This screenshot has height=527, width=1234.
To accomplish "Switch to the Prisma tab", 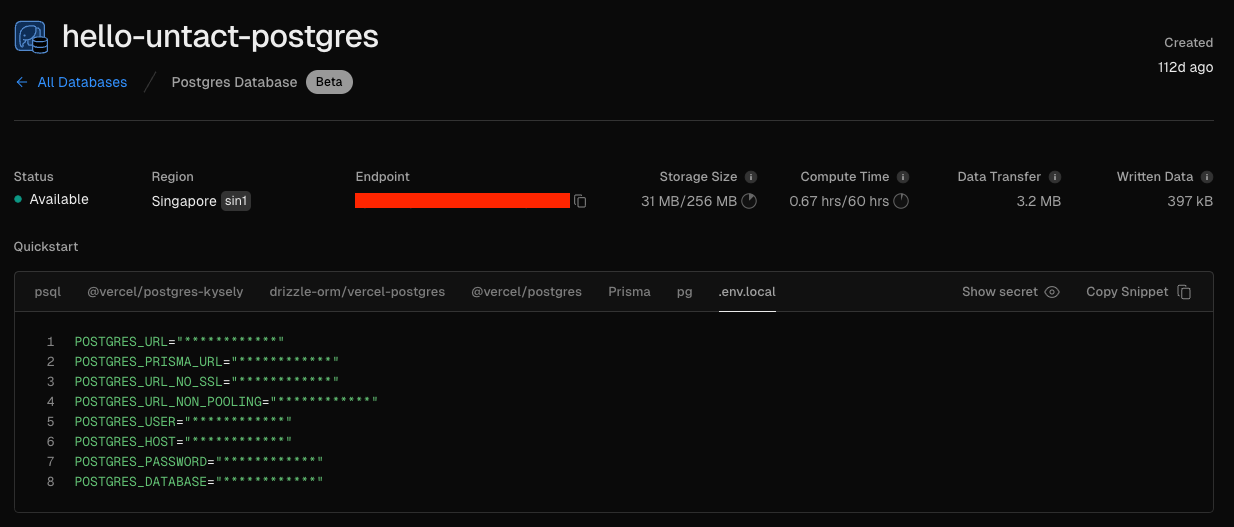I will (629, 292).
